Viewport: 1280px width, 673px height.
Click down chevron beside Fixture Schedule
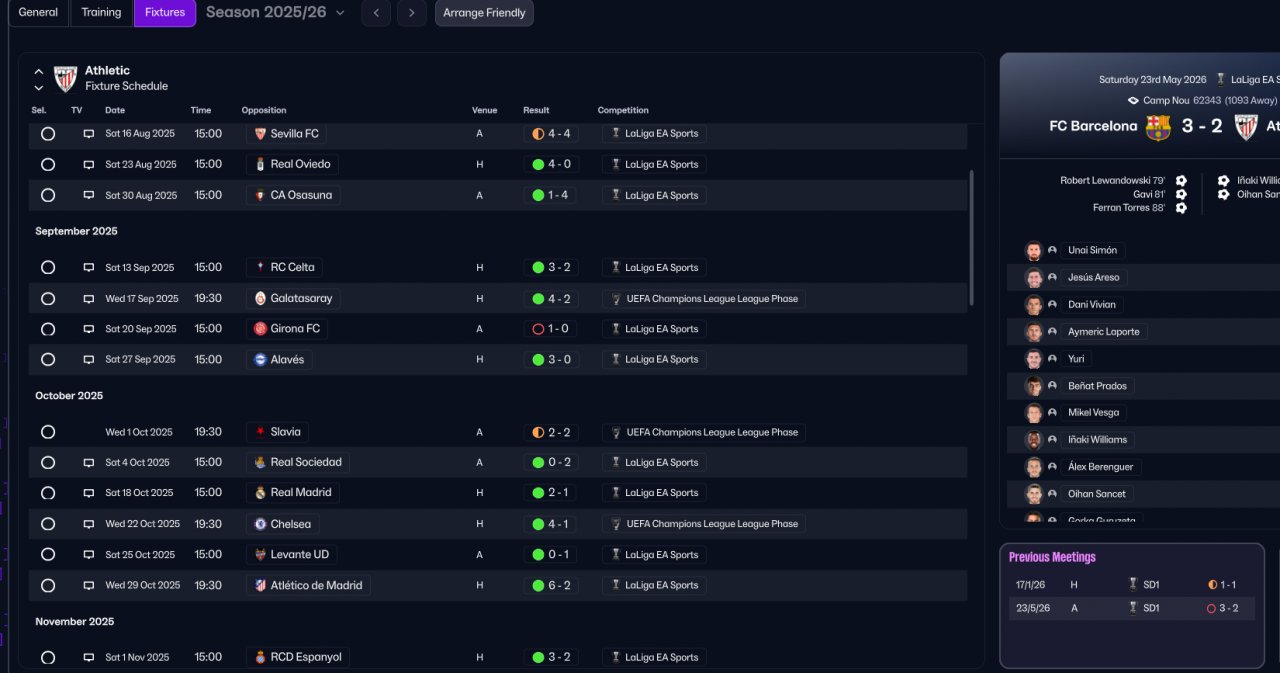pyautogui.click(x=39, y=87)
